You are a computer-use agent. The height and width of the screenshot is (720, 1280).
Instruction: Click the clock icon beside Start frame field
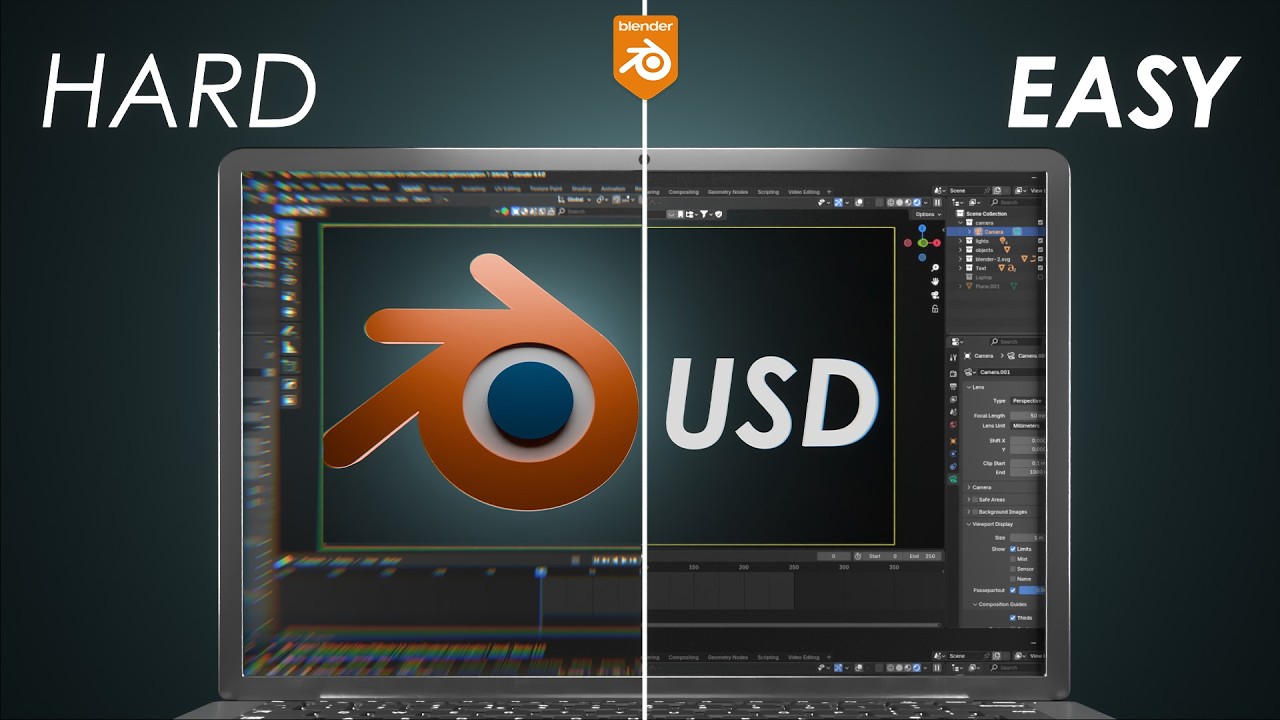click(x=858, y=556)
